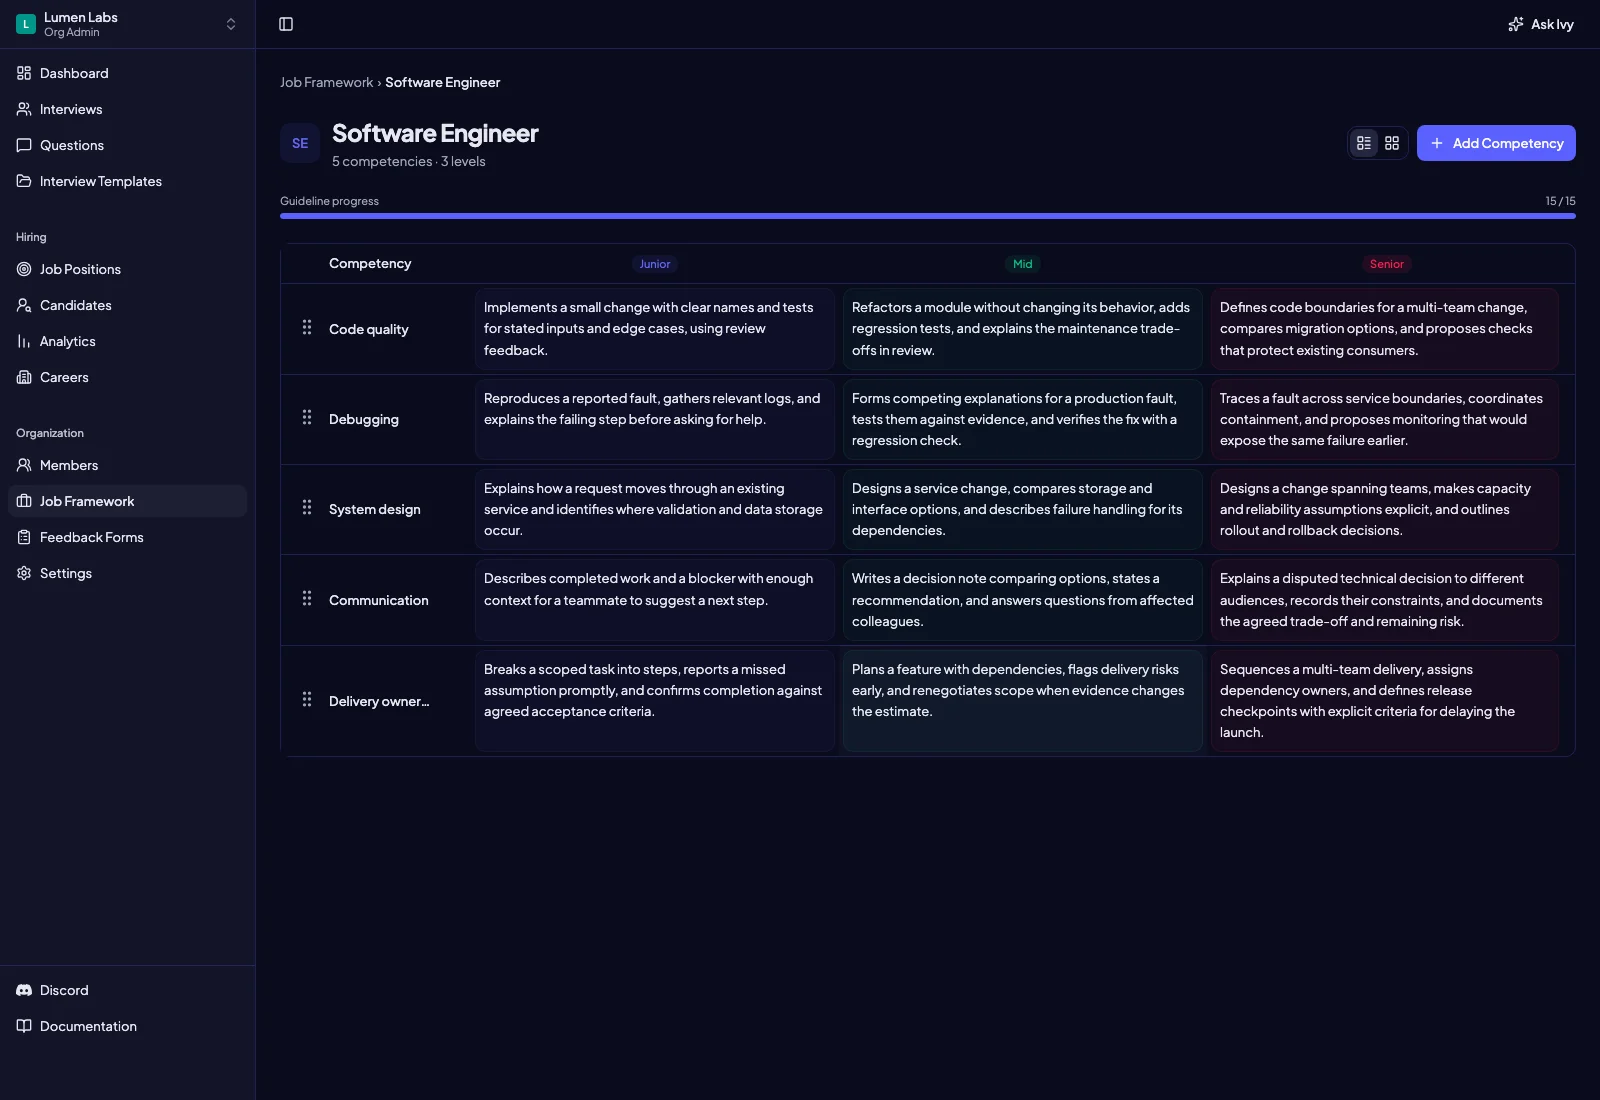
Task: Grab the drag handle for Delivery ownership
Action: (x=307, y=700)
